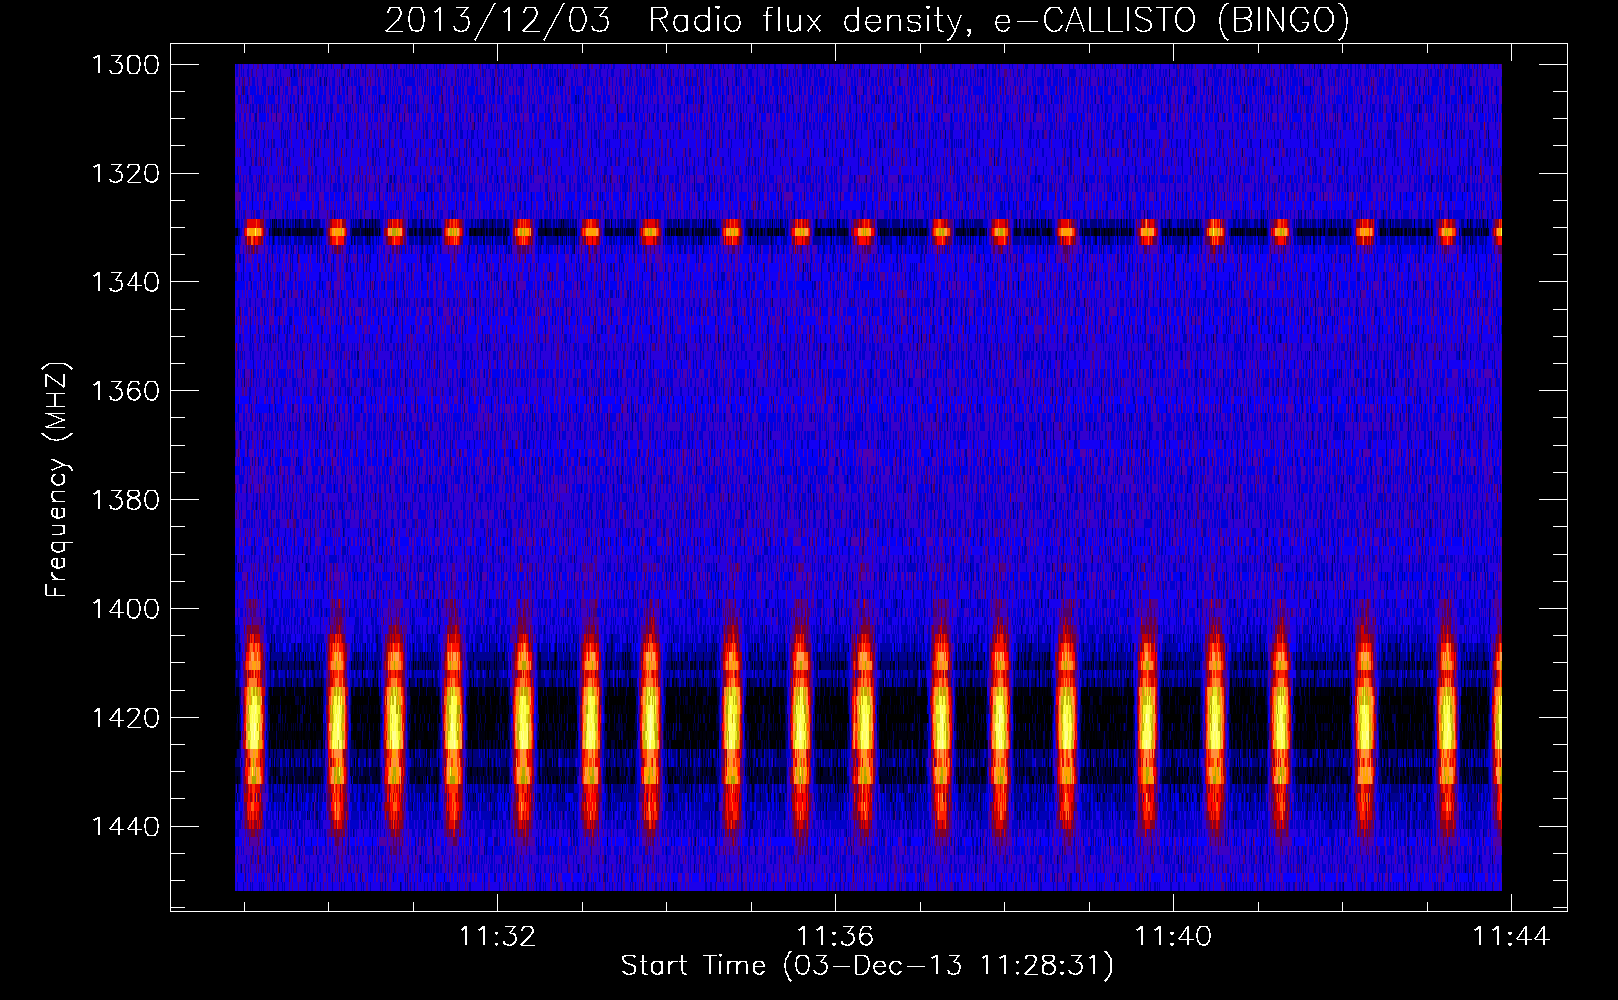The height and width of the screenshot is (1000, 1618).
Task: Select the 1320 frequency axis label
Action: click(125, 174)
